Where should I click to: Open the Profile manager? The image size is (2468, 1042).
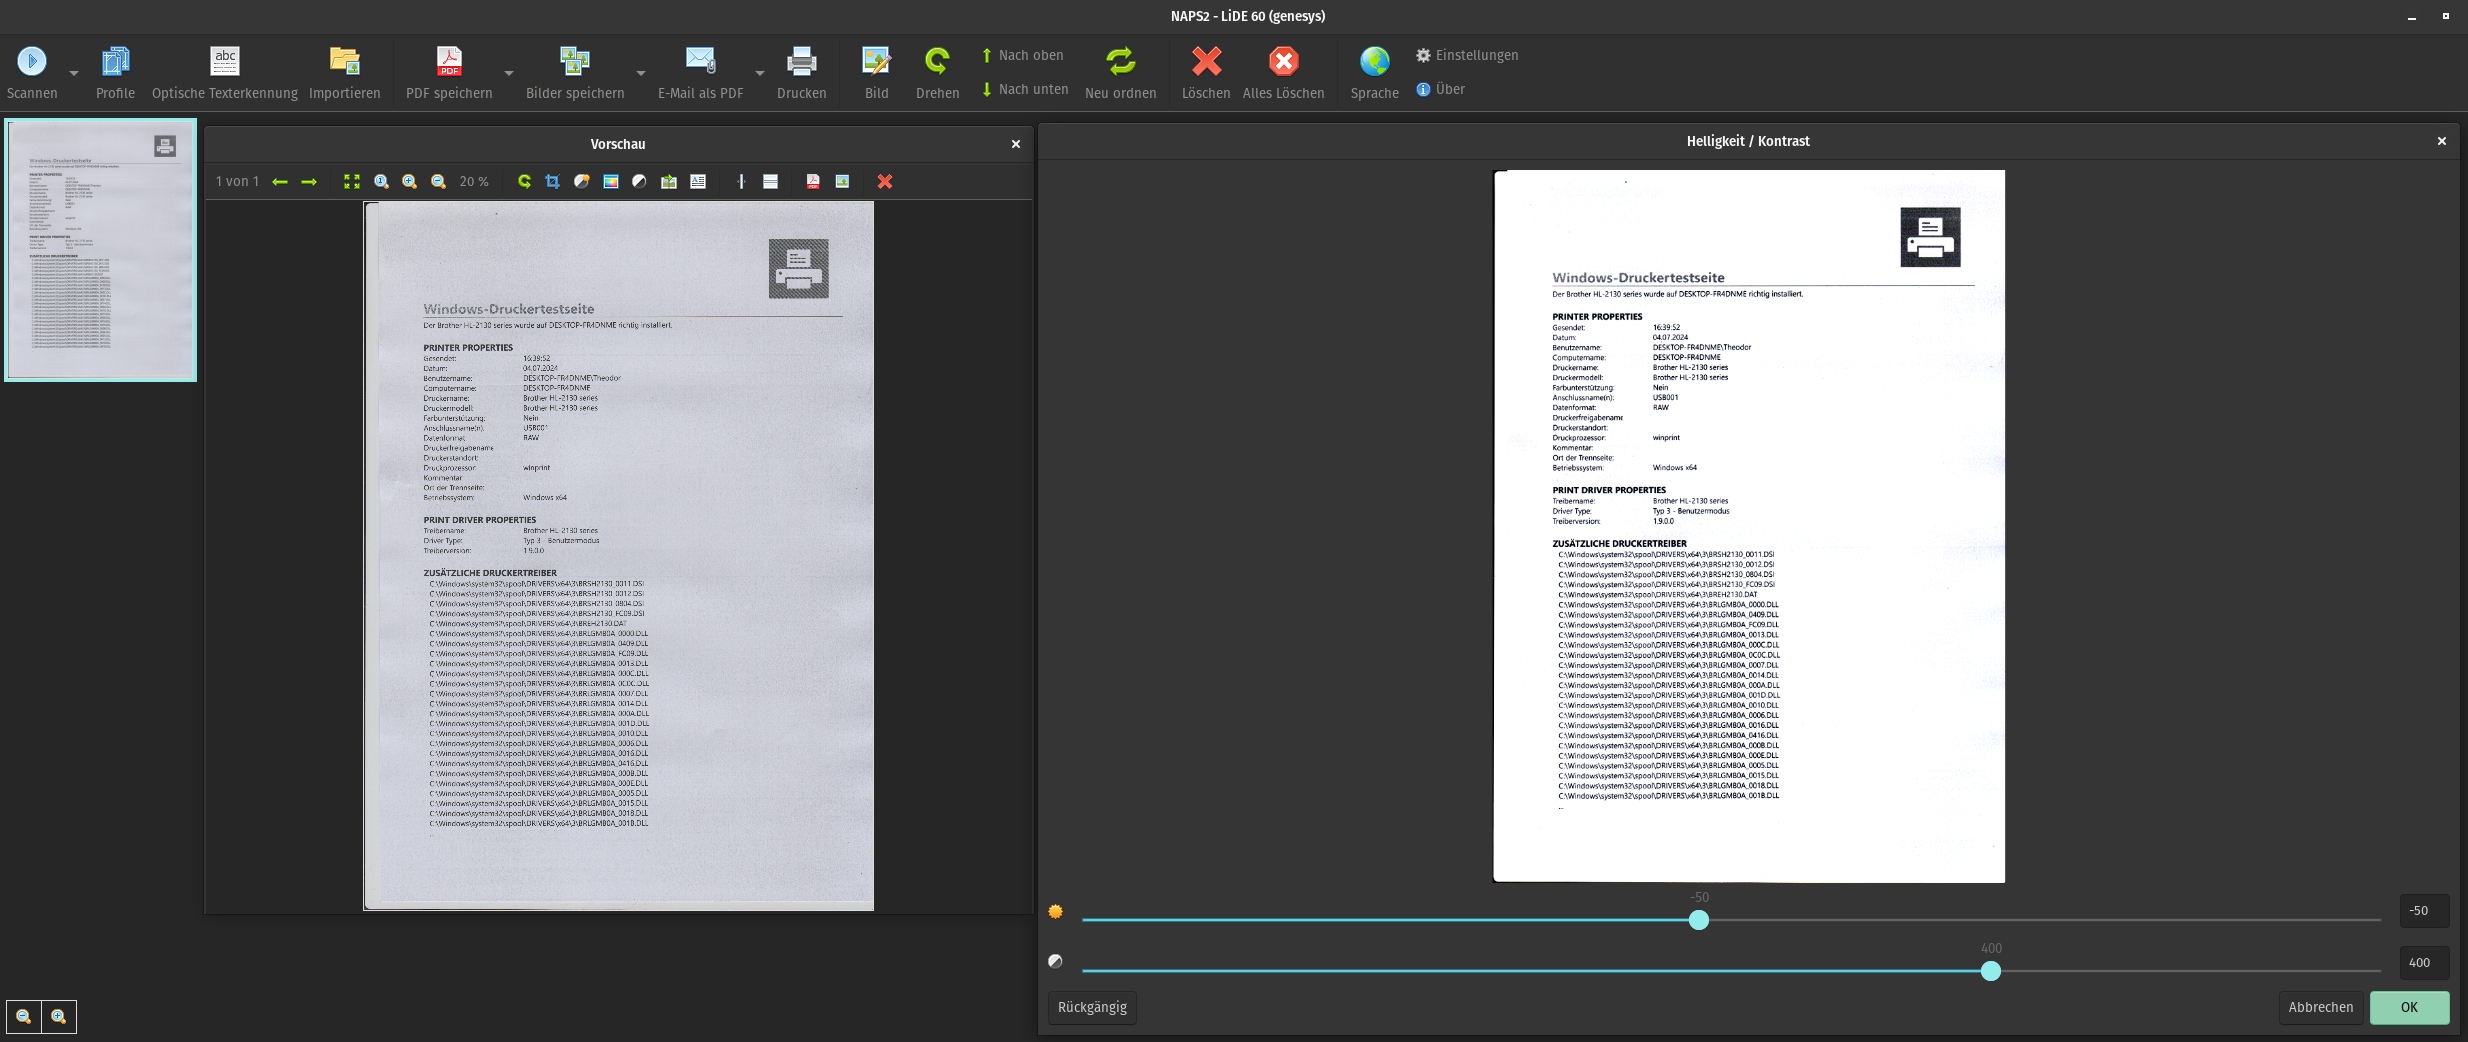(115, 72)
